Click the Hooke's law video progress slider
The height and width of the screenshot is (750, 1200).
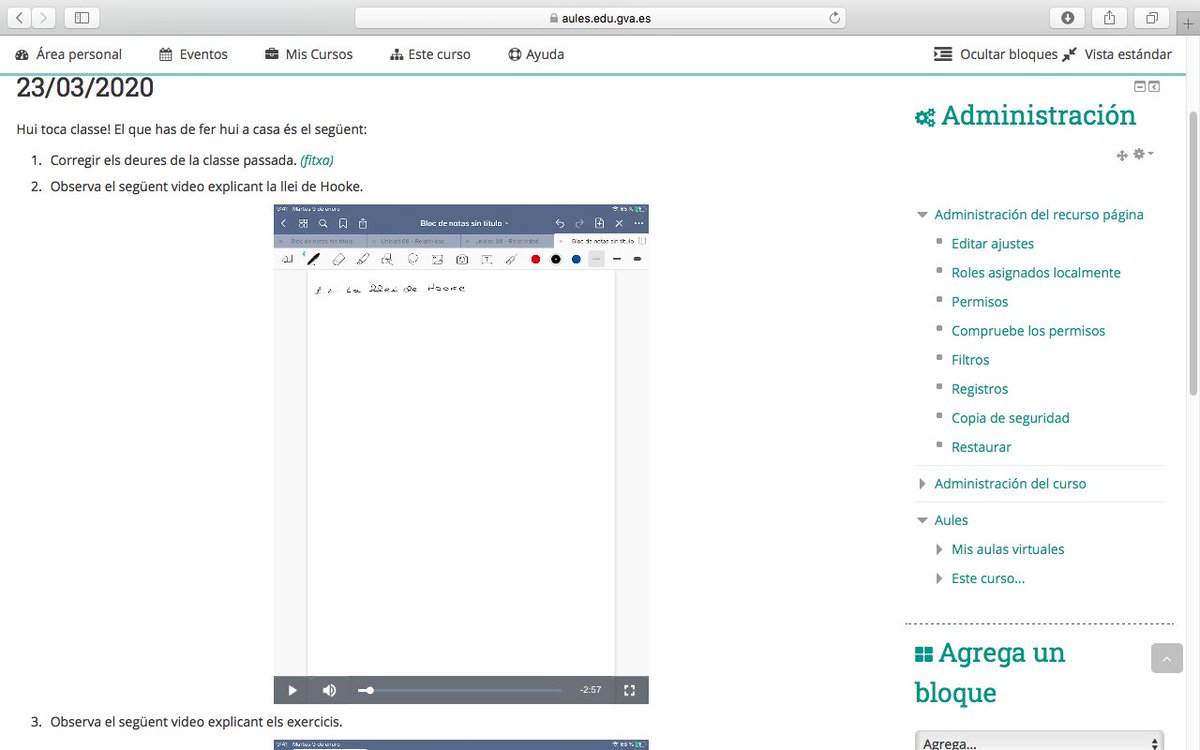coord(460,690)
